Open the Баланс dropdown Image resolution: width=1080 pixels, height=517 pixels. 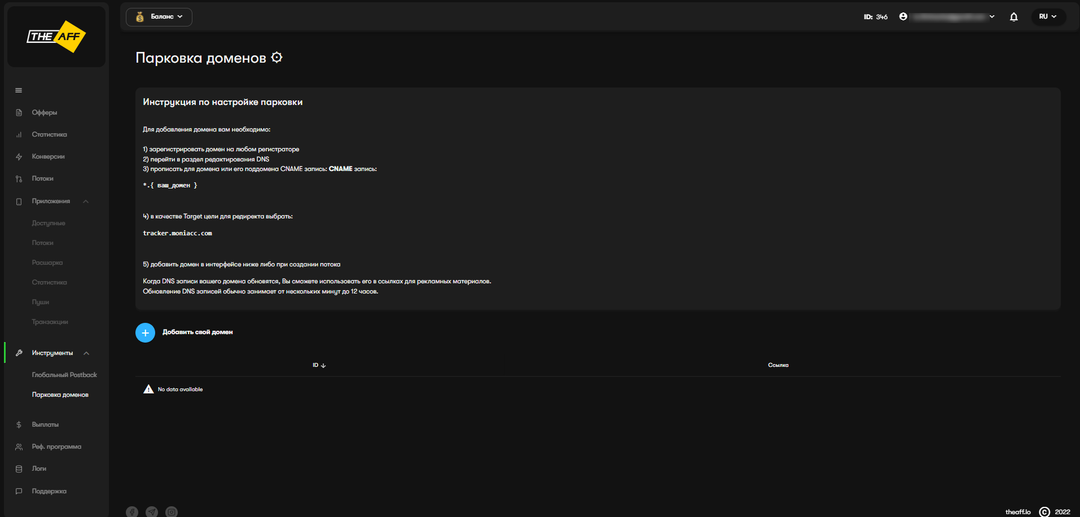point(159,17)
